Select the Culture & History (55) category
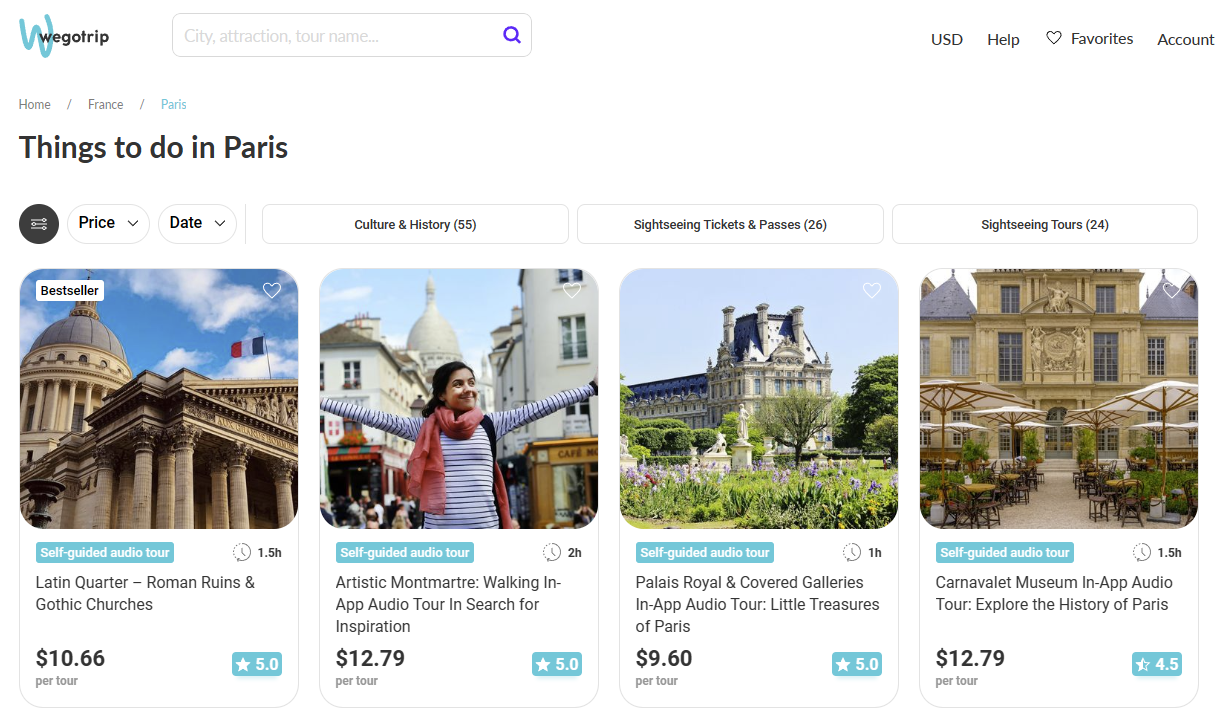Screen dimensions: 1228x723 pyautogui.click(x=415, y=224)
